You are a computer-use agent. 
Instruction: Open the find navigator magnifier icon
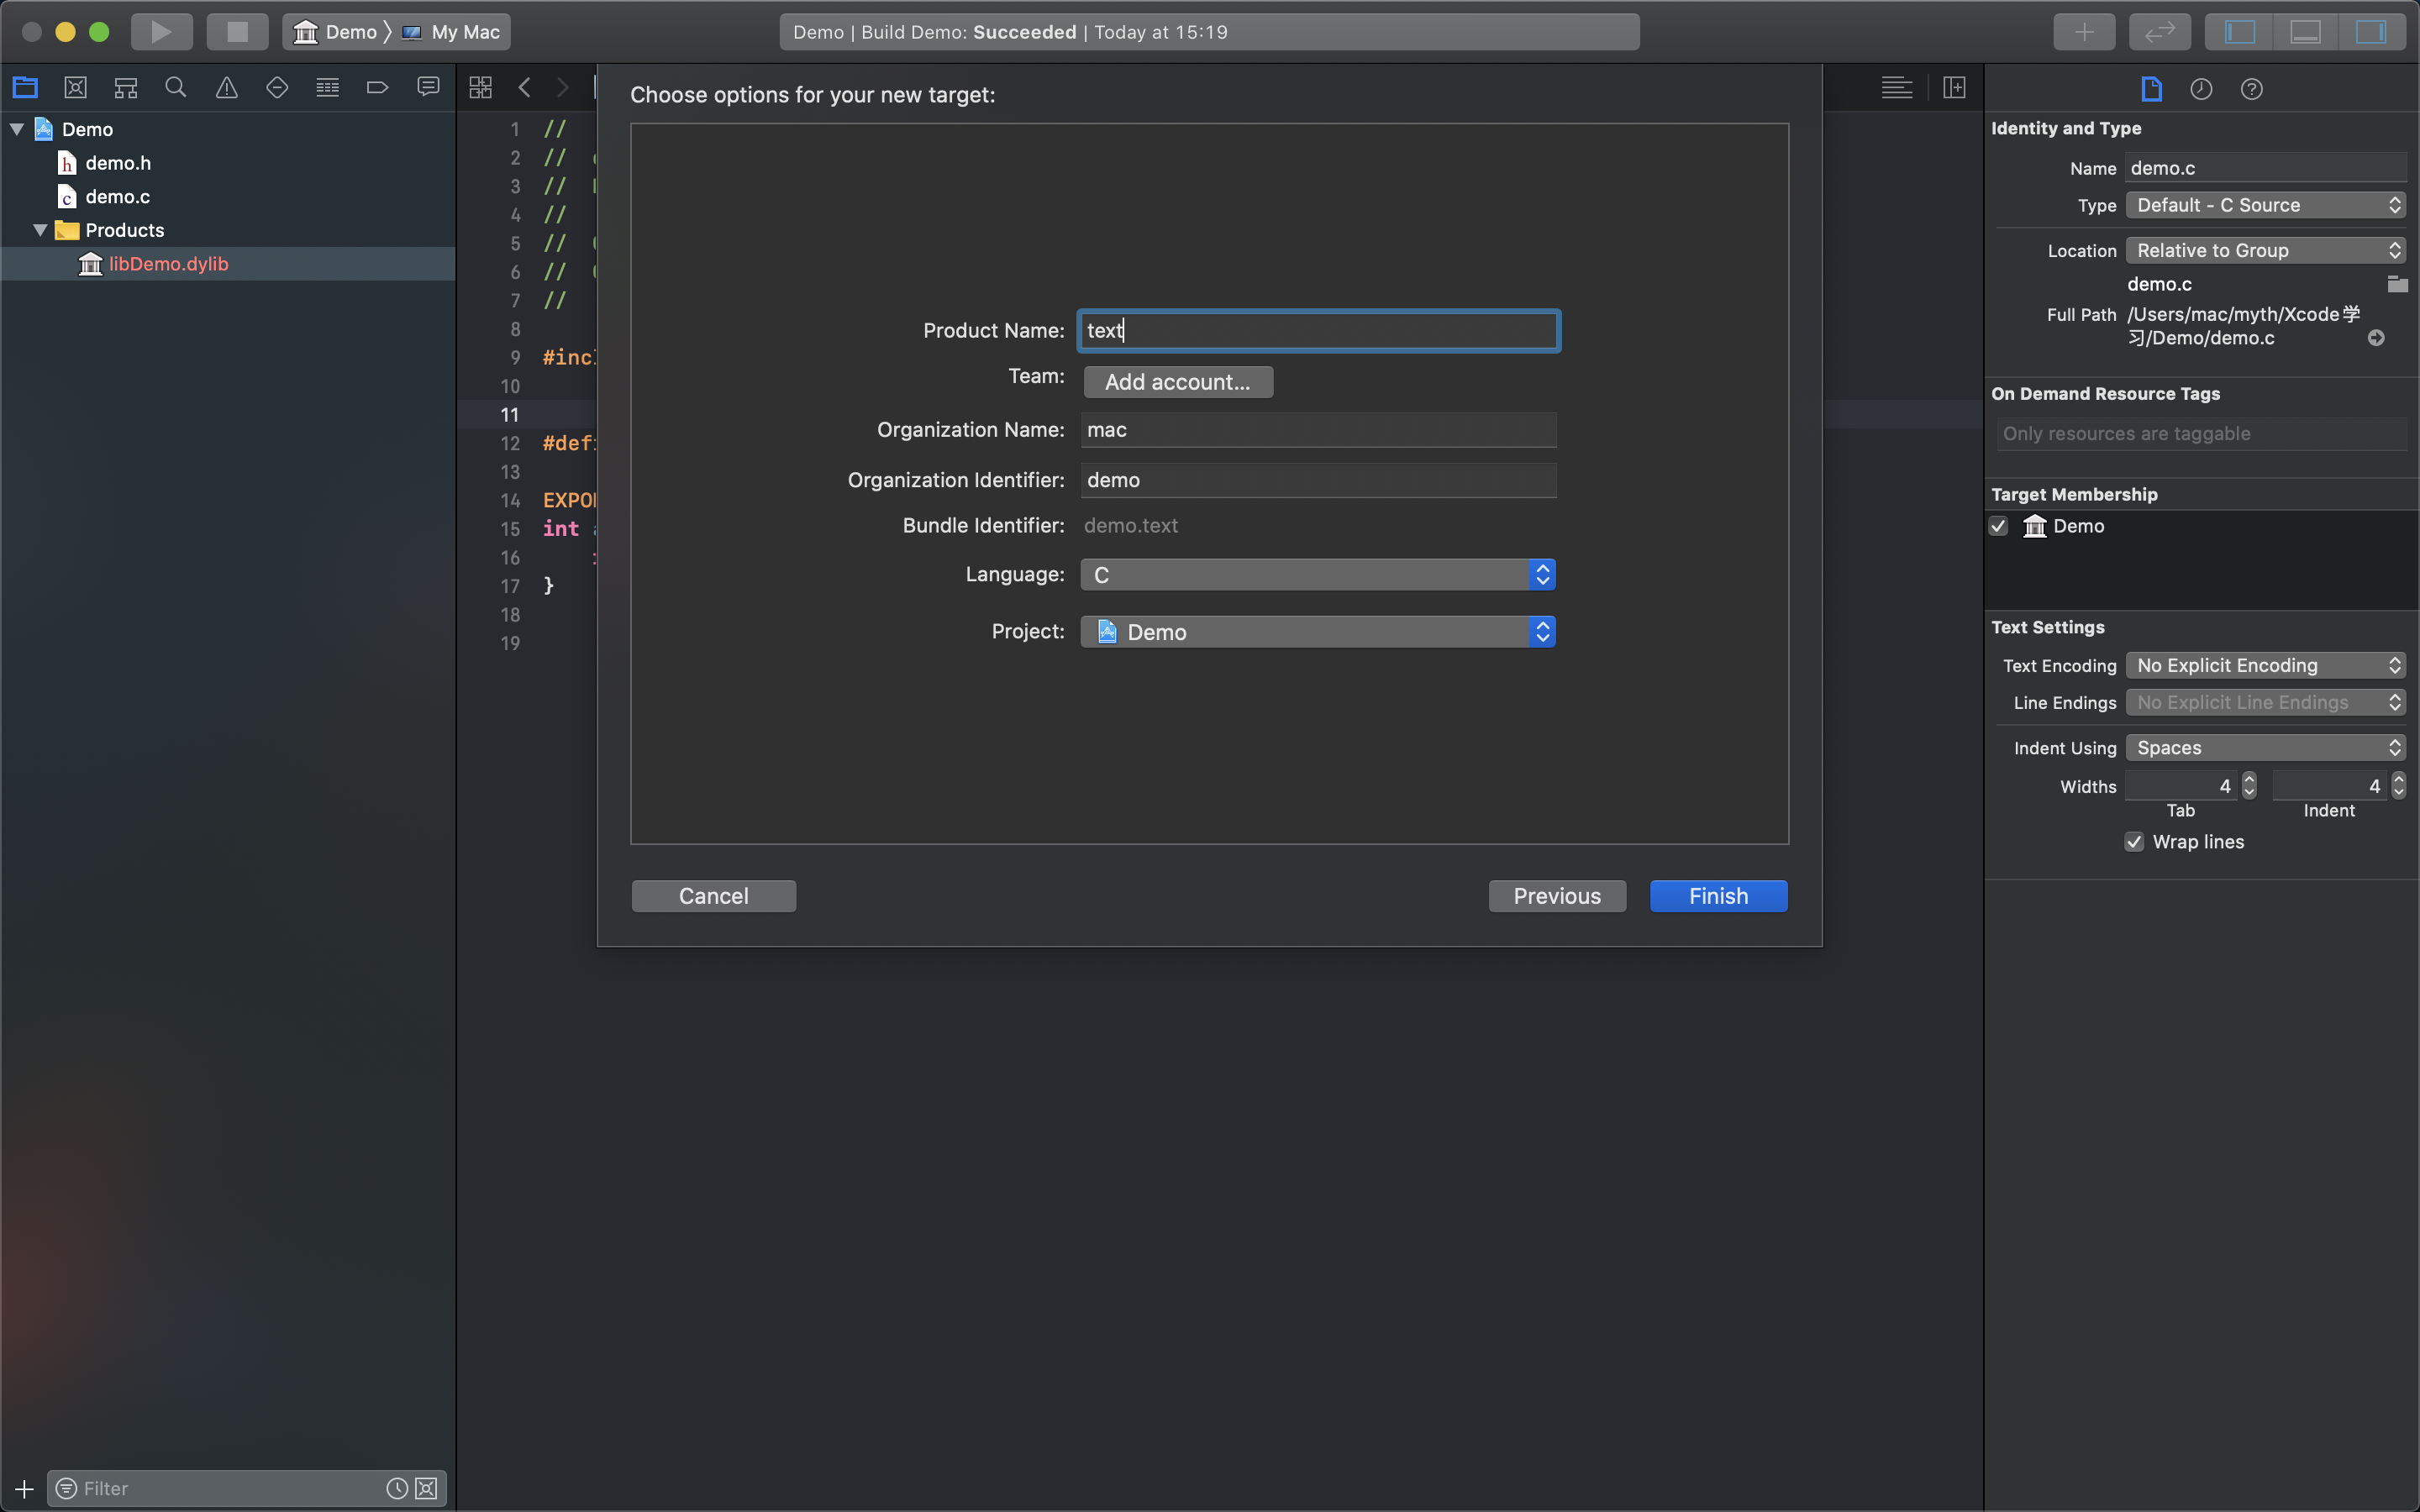pos(176,88)
